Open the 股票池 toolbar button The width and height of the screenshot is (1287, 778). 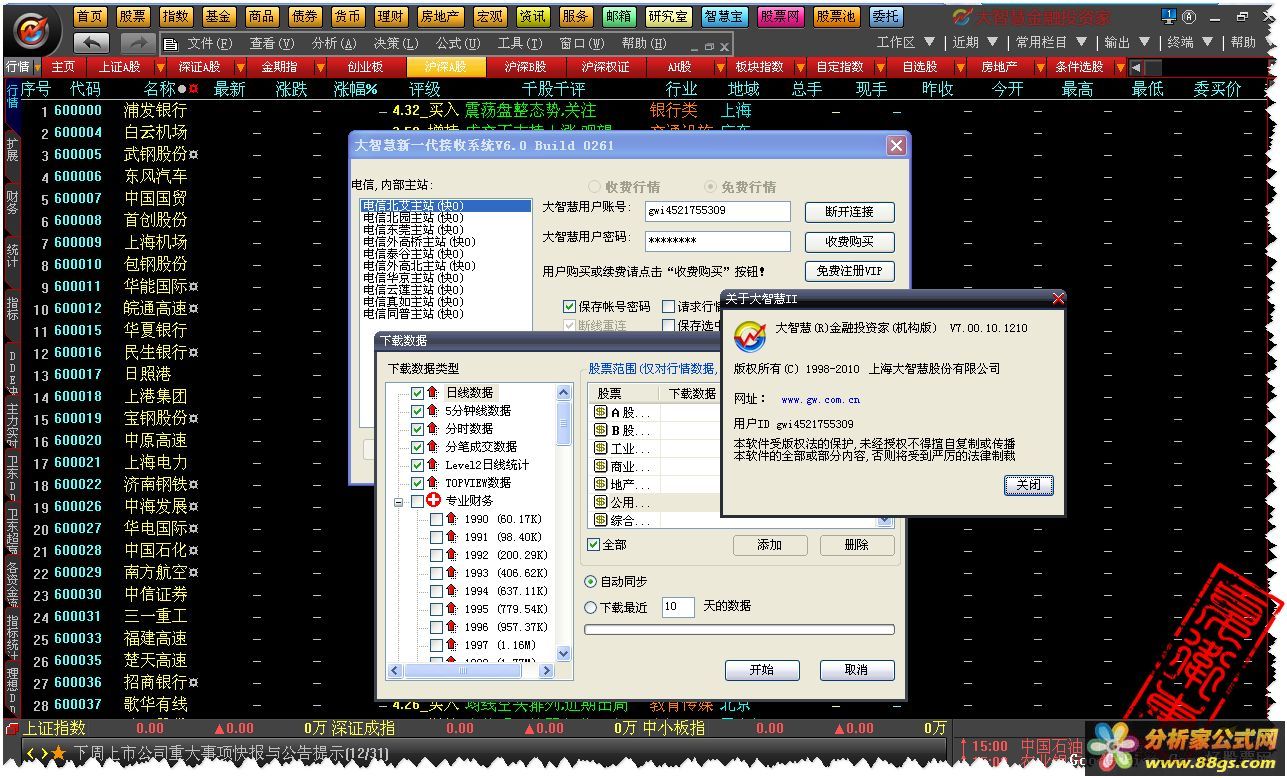click(835, 17)
